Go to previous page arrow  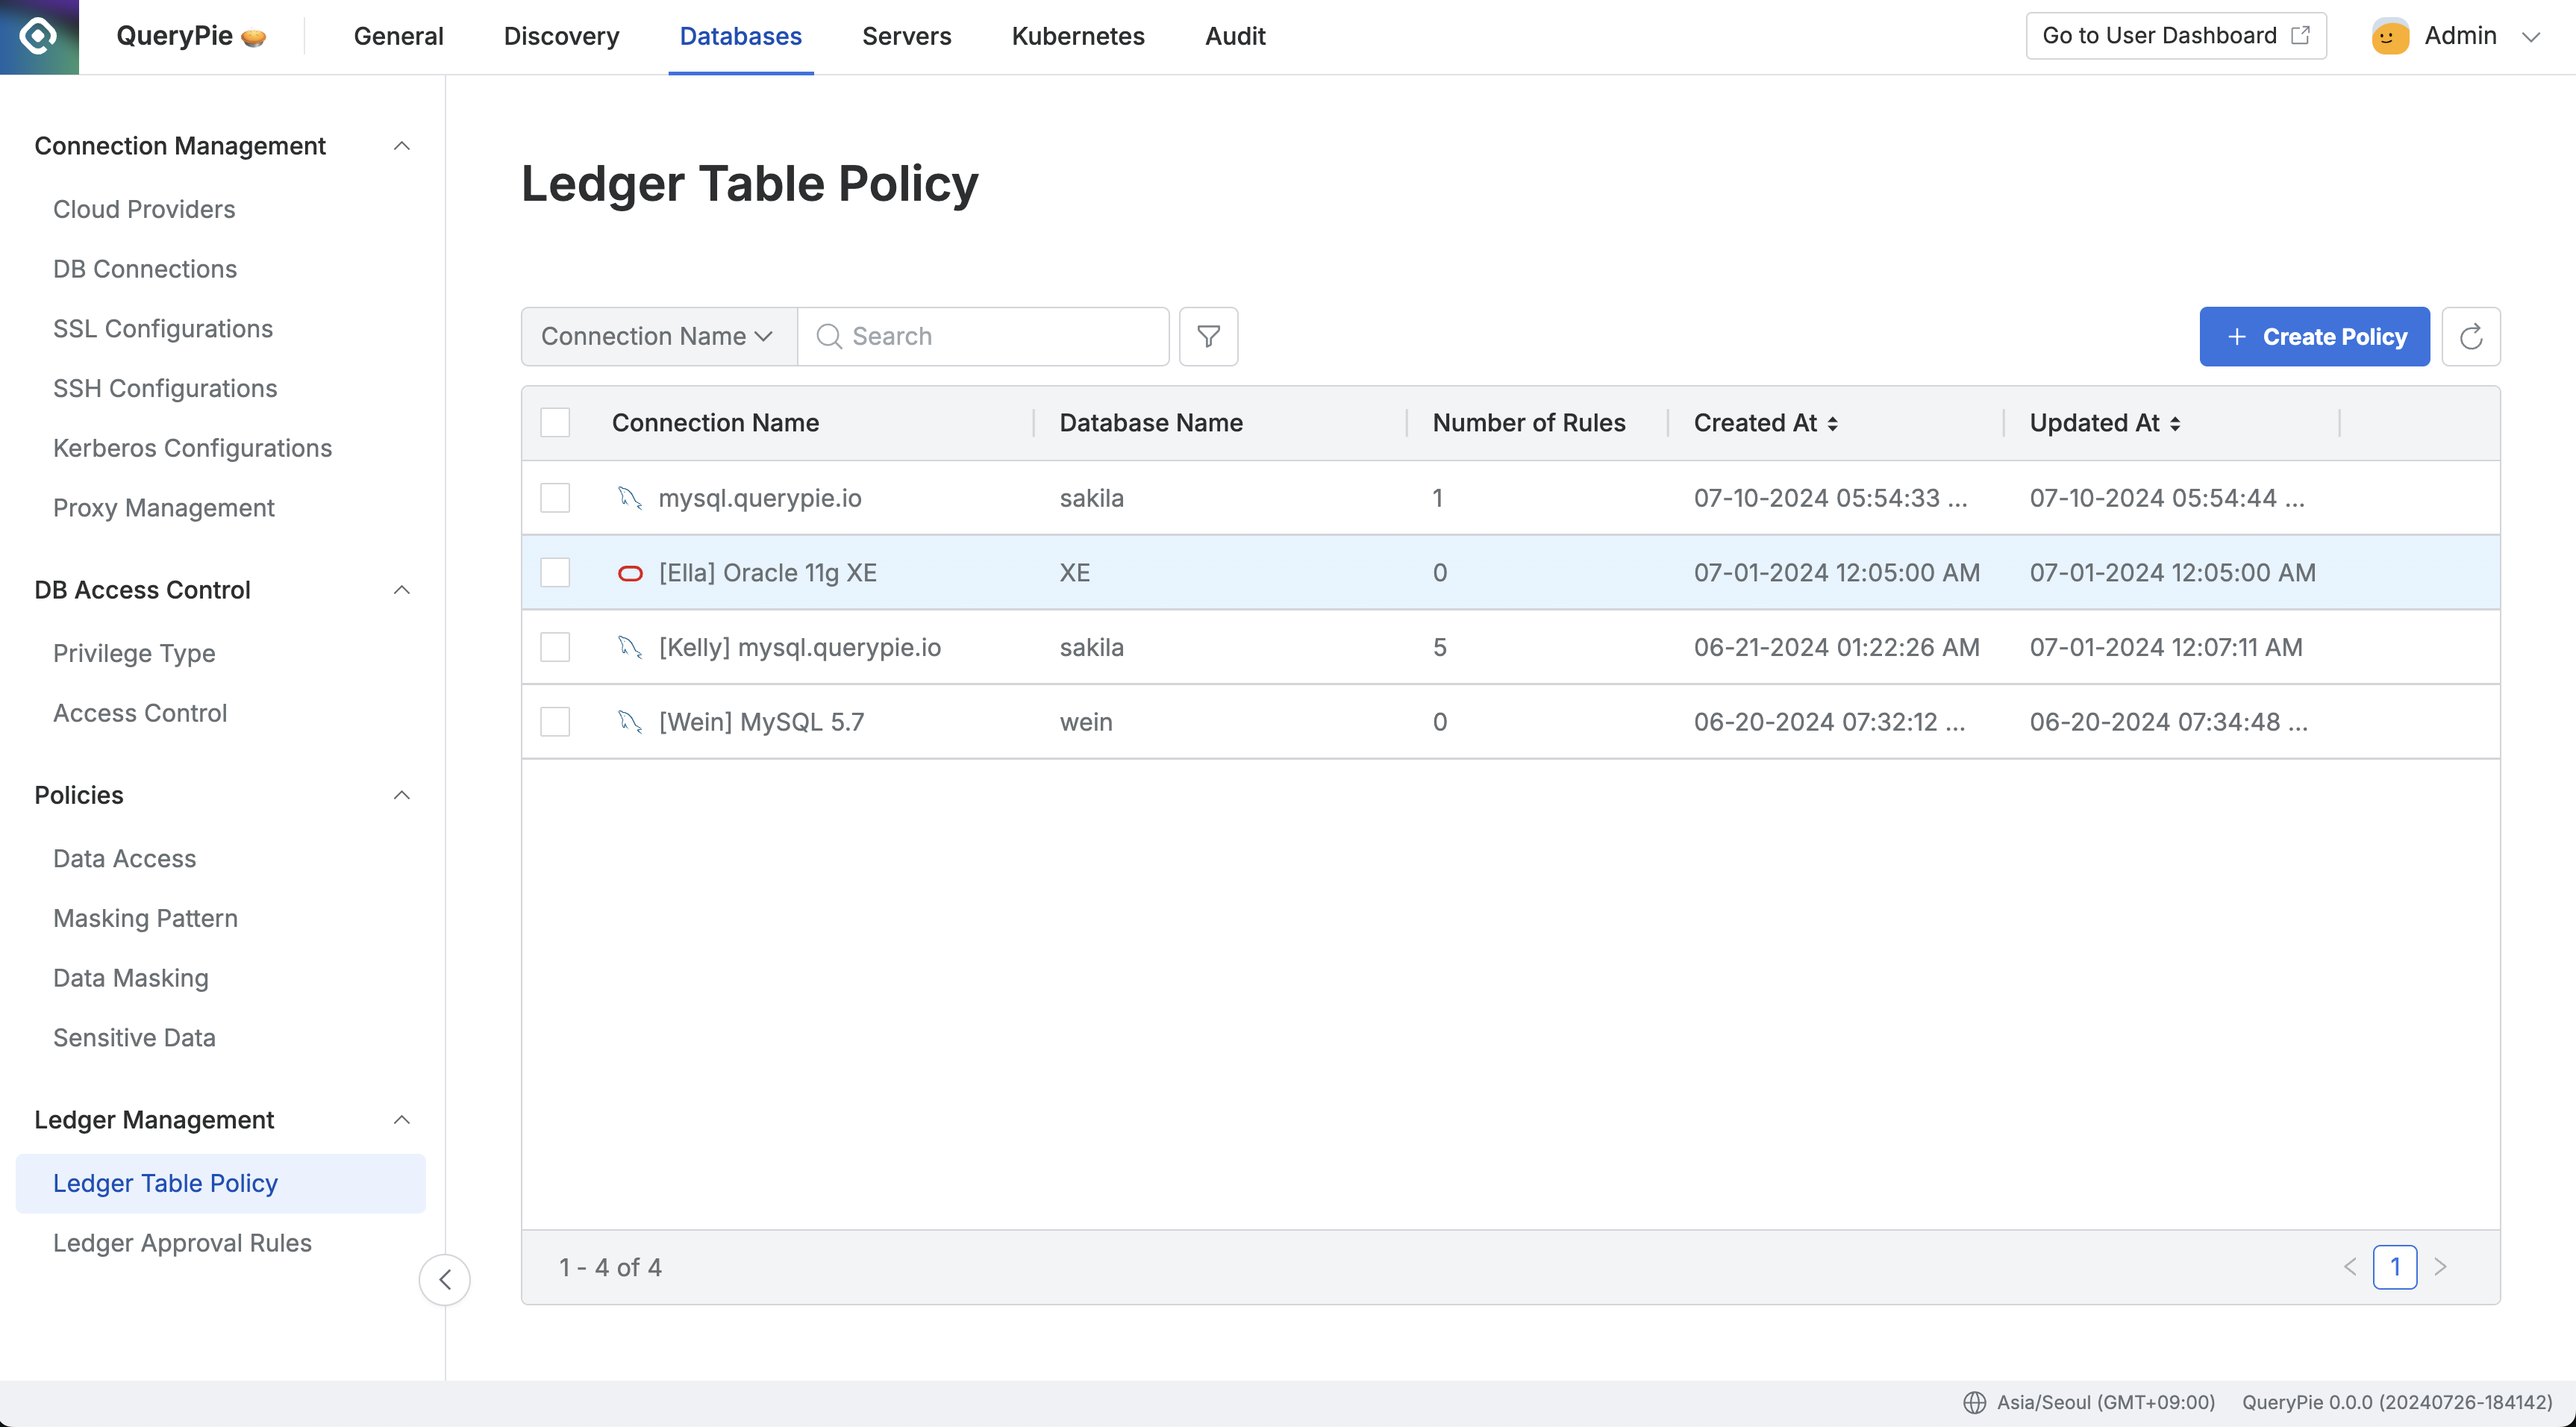click(x=2349, y=1267)
